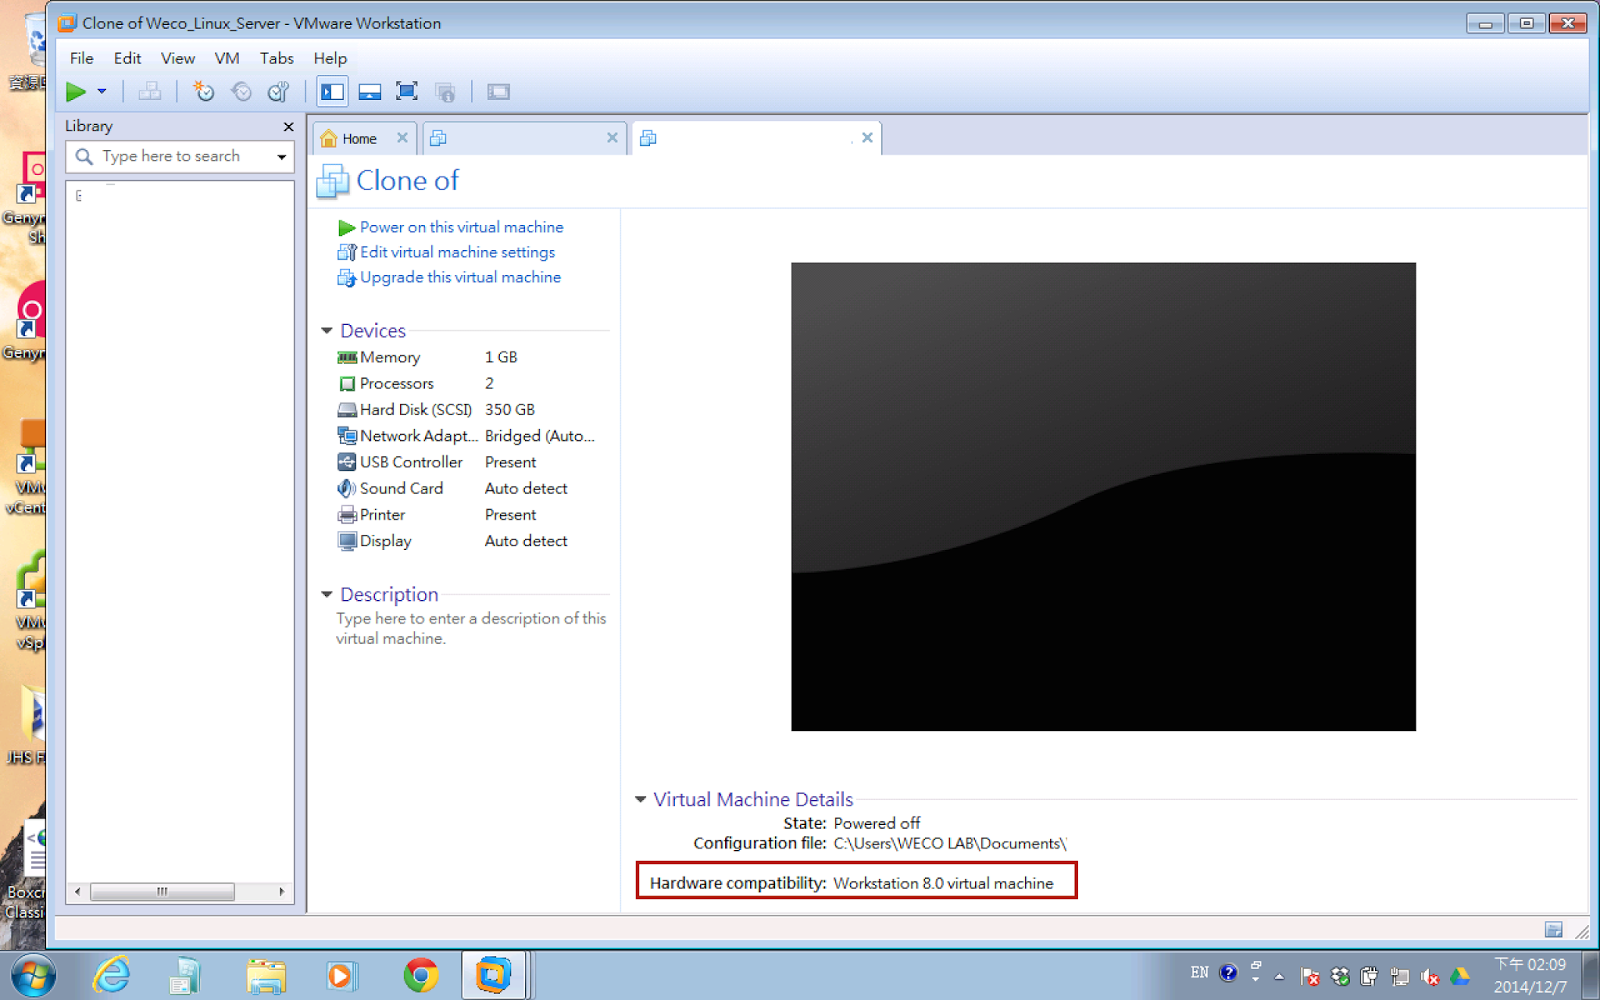Open the View menu
1600x1000 pixels.
178,58
